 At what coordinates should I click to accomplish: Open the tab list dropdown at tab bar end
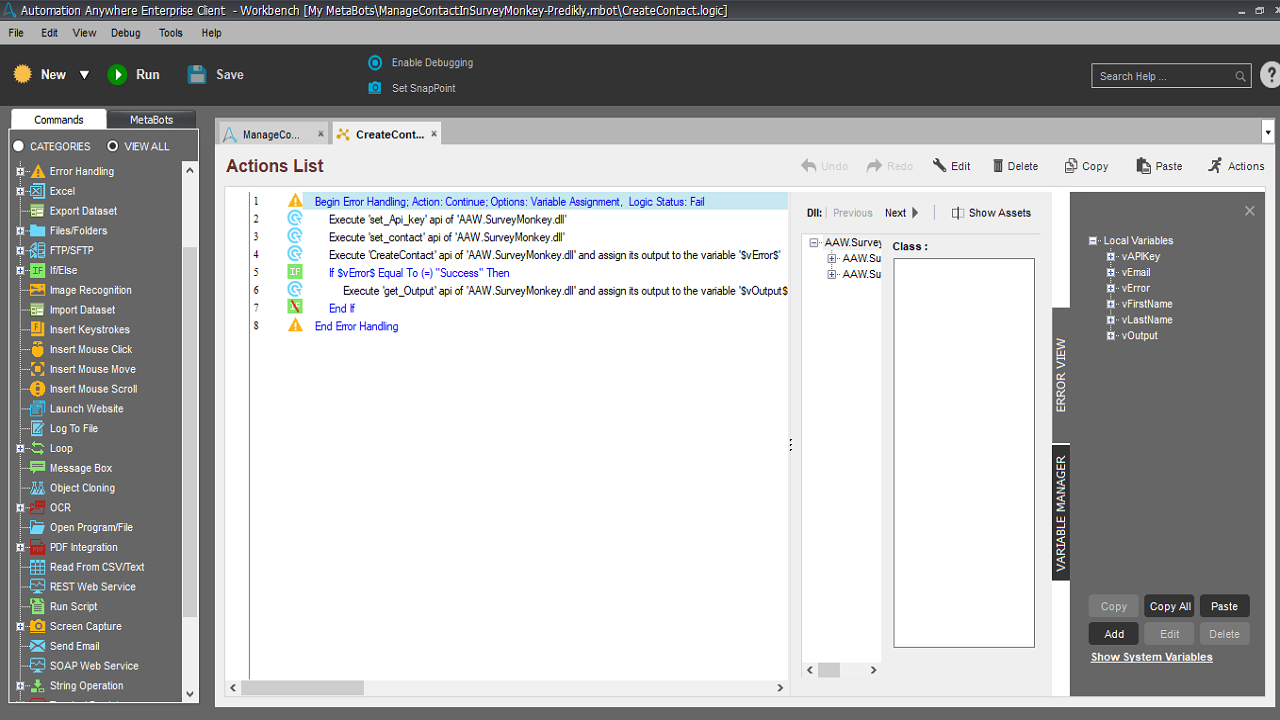pos(1268,132)
